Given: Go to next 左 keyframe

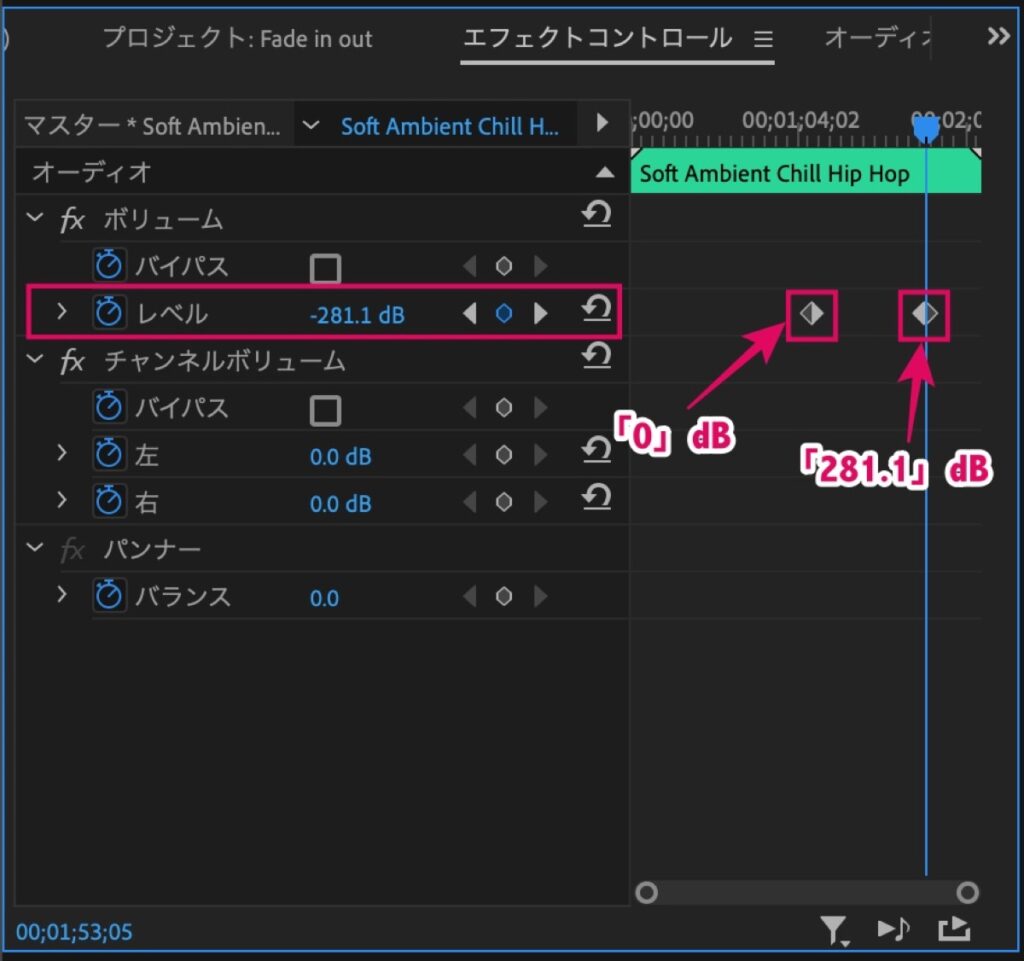Looking at the screenshot, I should coord(540,455).
